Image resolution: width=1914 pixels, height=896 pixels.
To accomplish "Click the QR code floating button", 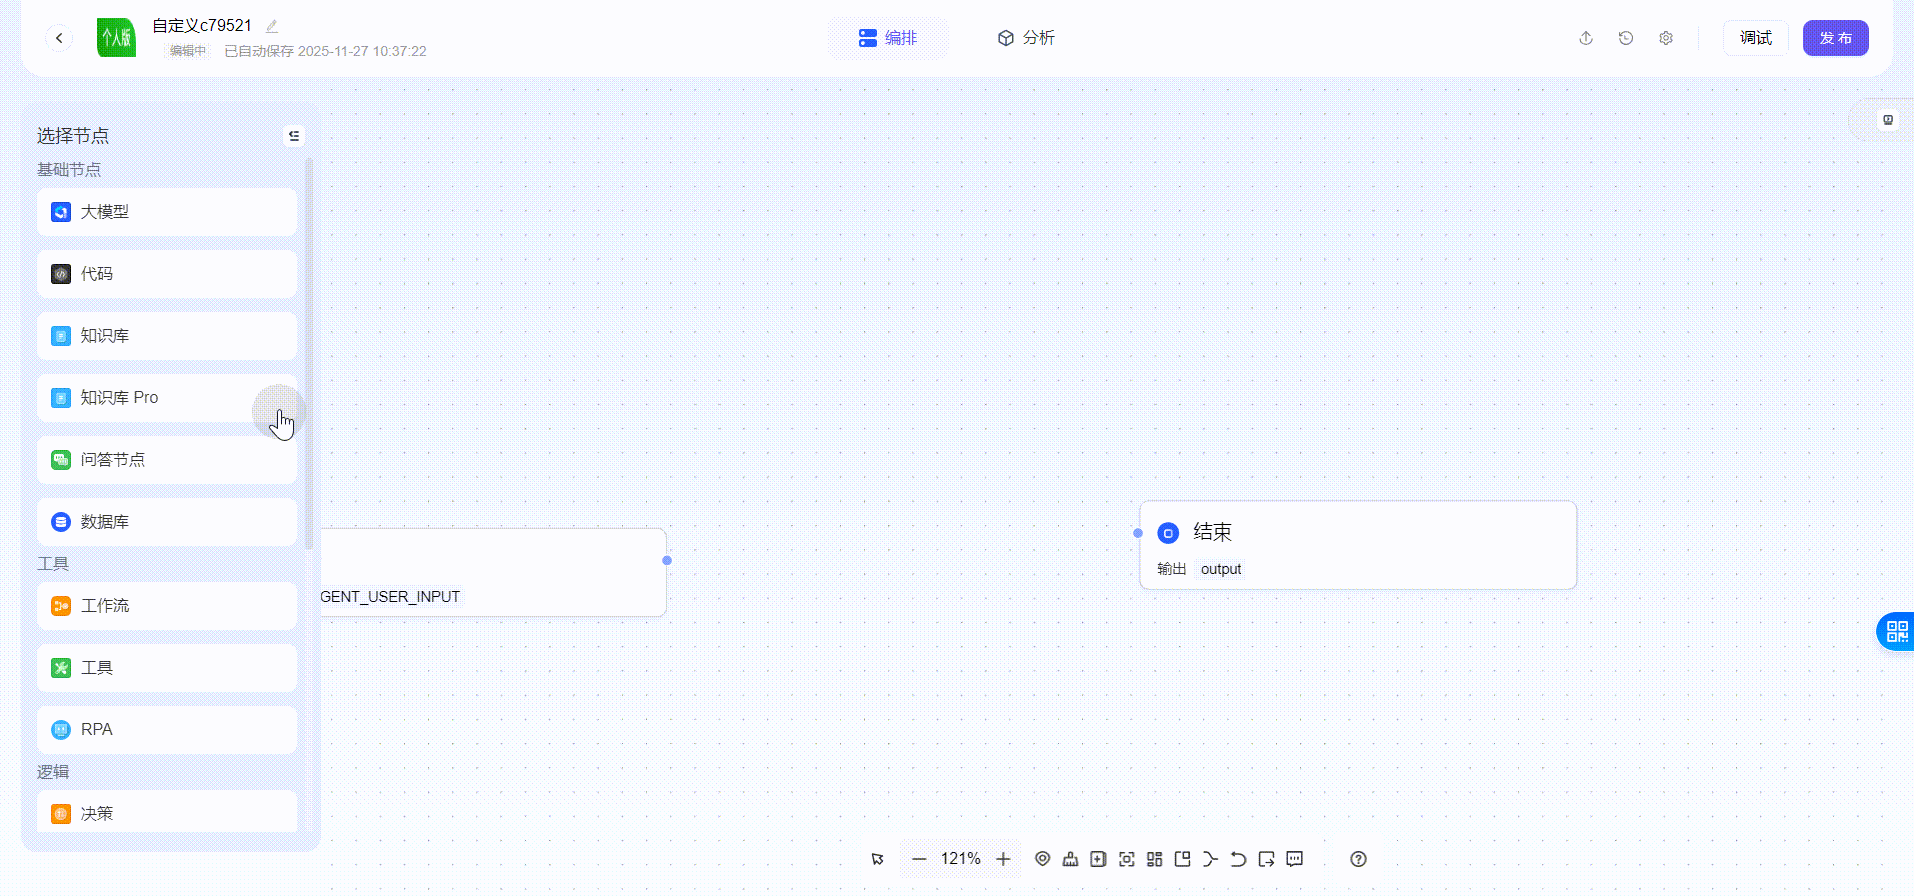I will point(1896,631).
